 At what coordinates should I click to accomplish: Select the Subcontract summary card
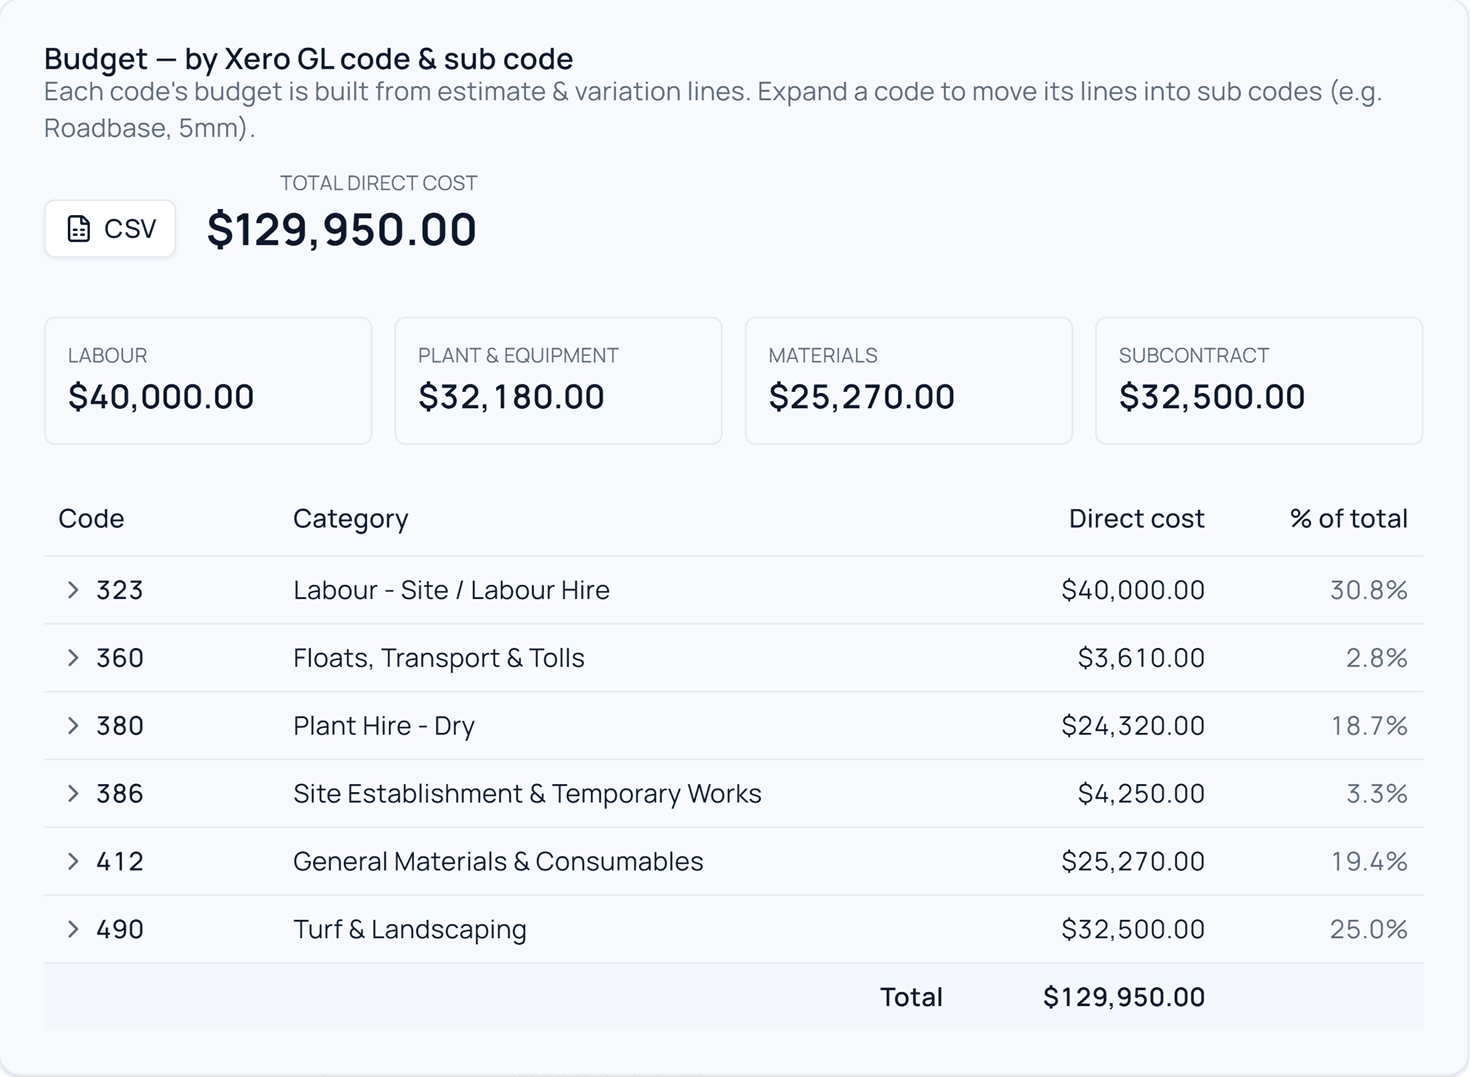click(x=1259, y=381)
